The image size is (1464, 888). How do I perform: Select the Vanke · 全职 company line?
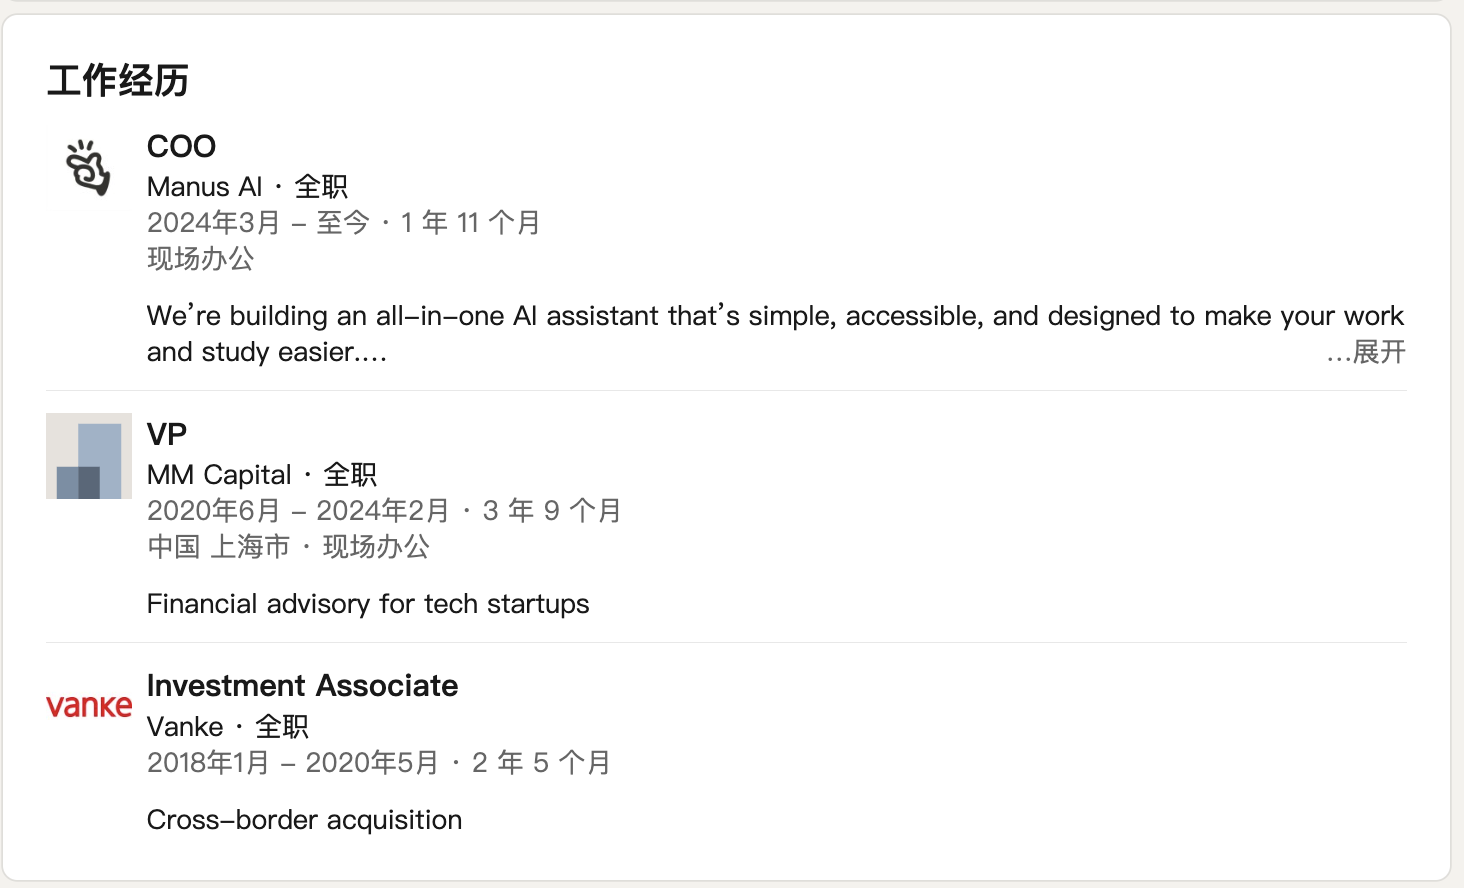click(x=227, y=727)
